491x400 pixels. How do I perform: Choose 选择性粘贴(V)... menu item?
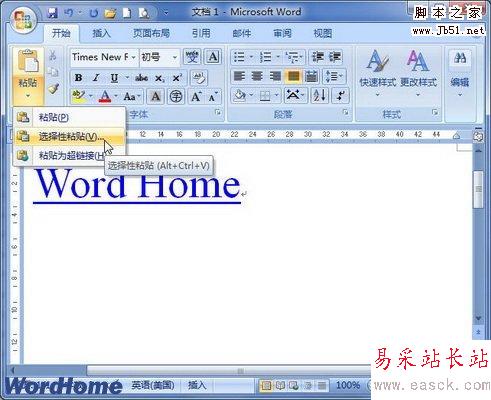[69, 136]
